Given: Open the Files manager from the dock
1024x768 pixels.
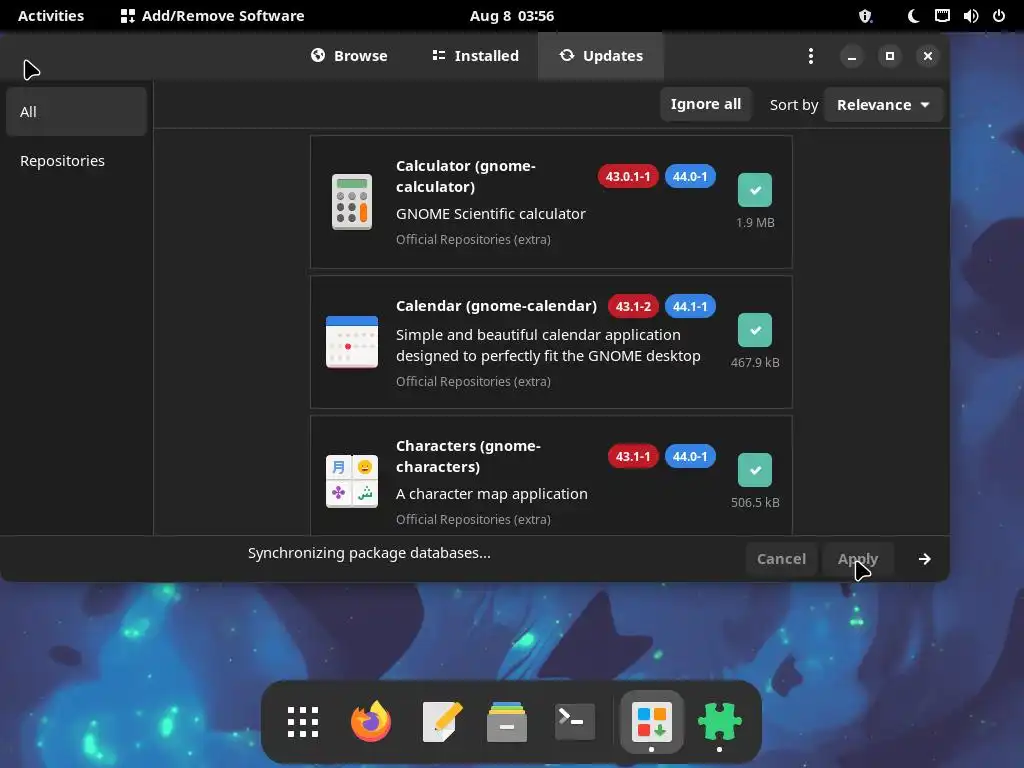Looking at the screenshot, I should (x=507, y=722).
